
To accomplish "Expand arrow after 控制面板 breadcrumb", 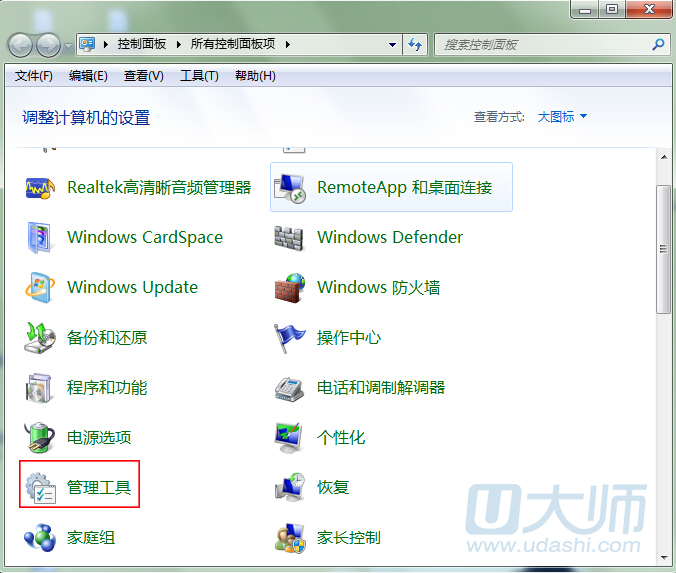I will coord(179,44).
